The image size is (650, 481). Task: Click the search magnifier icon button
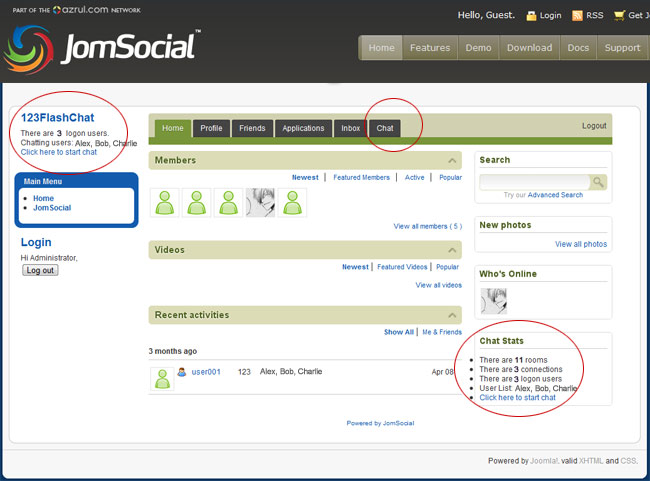pyautogui.click(x=597, y=182)
